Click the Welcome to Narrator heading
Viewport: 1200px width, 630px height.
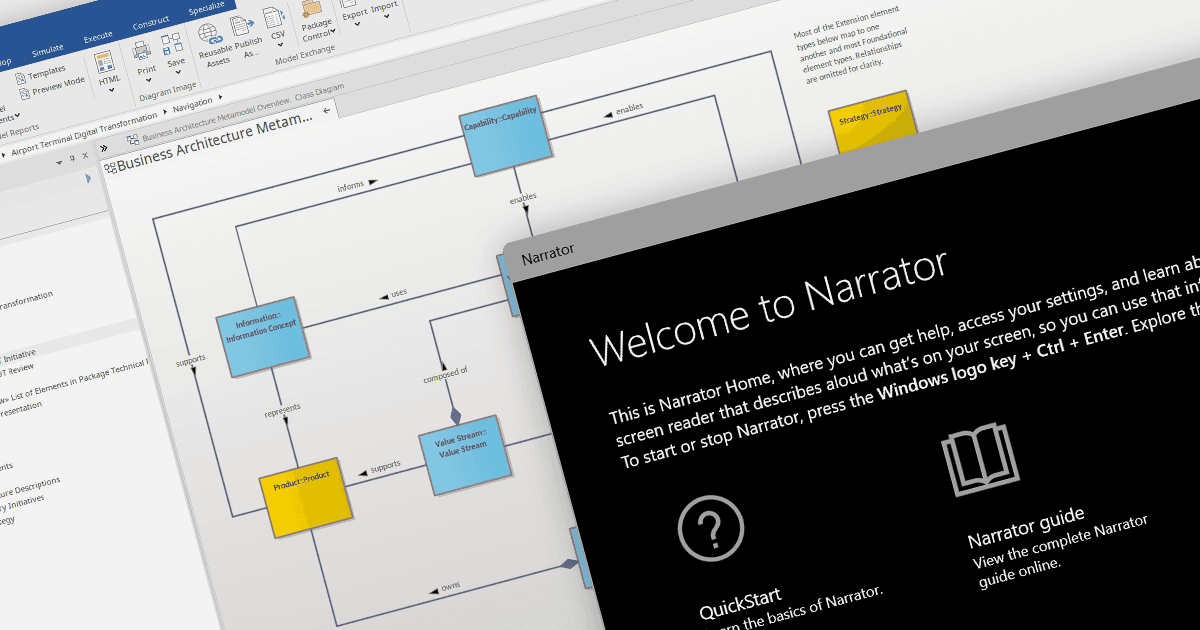click(768, 307)
